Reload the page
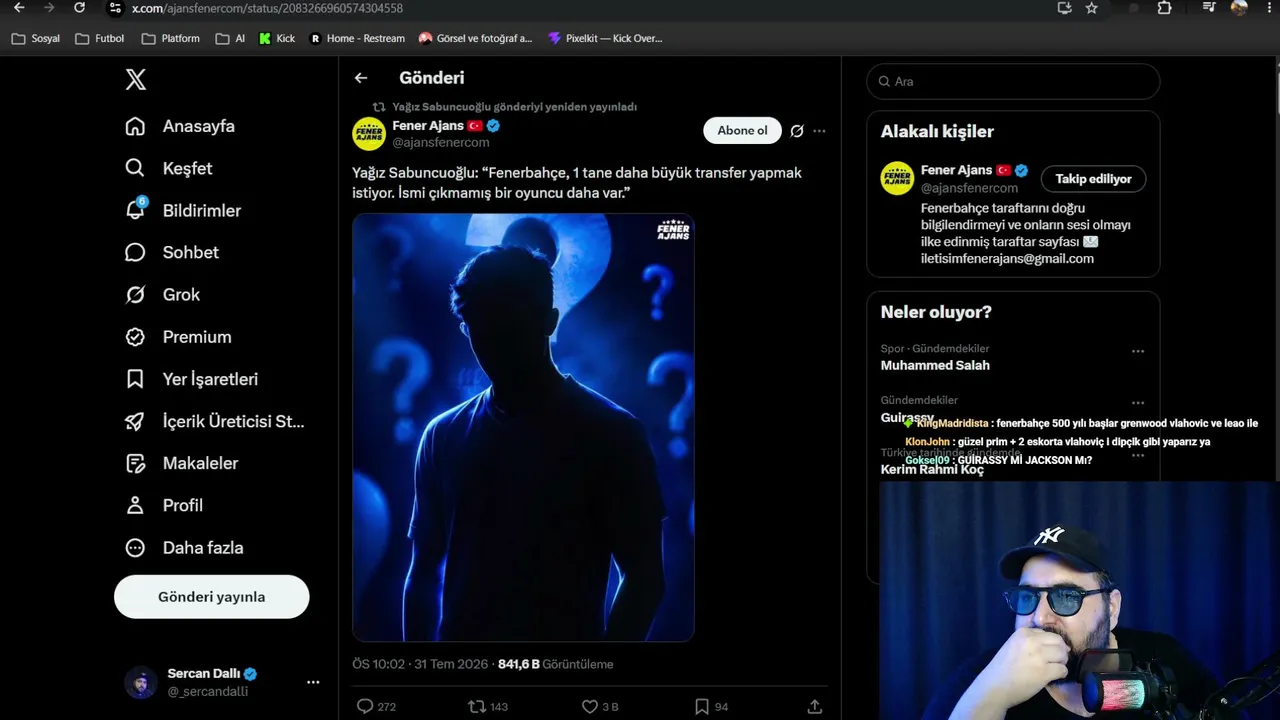This screenshot has width=1280, height=720. (80, 8)
